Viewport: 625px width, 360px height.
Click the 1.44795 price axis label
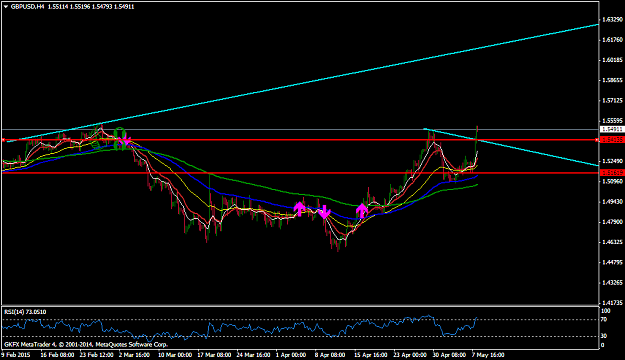612,262
